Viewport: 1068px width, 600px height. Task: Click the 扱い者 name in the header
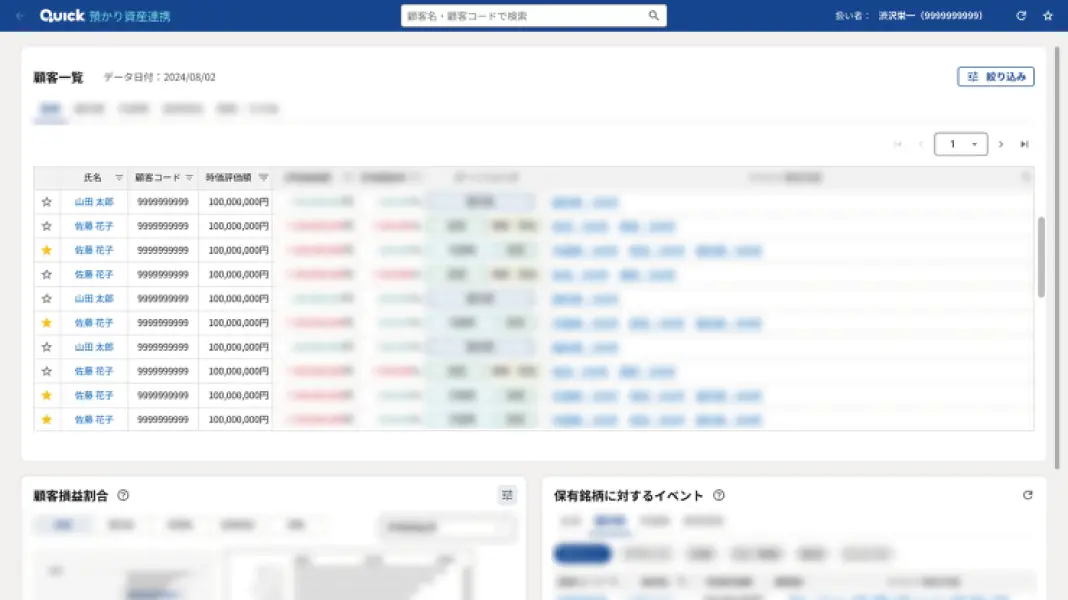[930, 16]
